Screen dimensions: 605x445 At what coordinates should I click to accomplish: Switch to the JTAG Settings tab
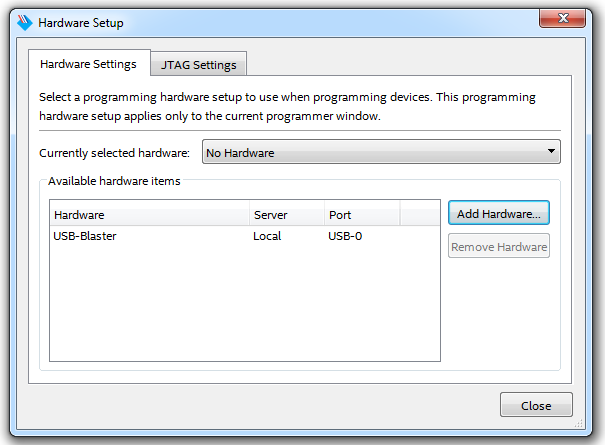[x=199, y=65]
